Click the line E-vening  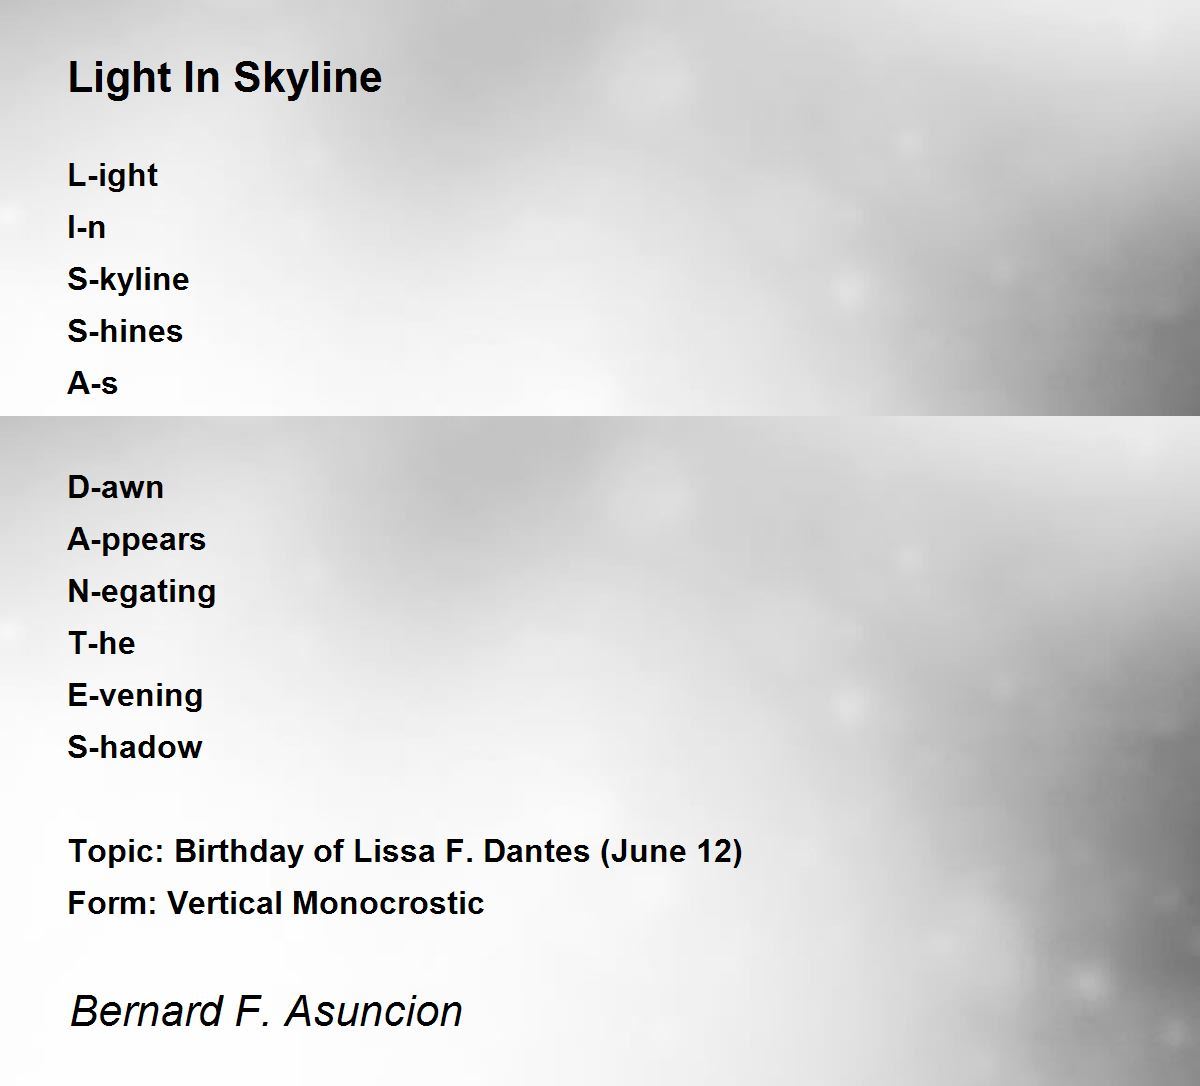[x=136, y=696]
